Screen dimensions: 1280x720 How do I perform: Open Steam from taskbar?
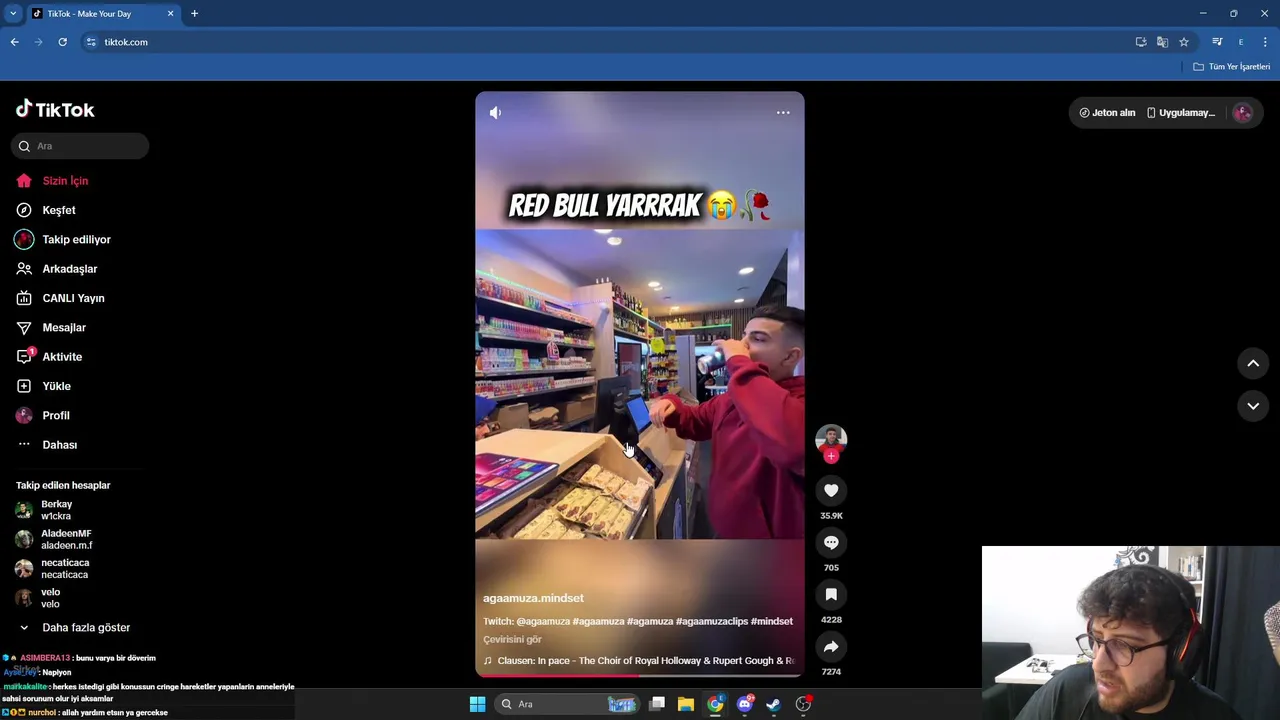tap(773, 704)
